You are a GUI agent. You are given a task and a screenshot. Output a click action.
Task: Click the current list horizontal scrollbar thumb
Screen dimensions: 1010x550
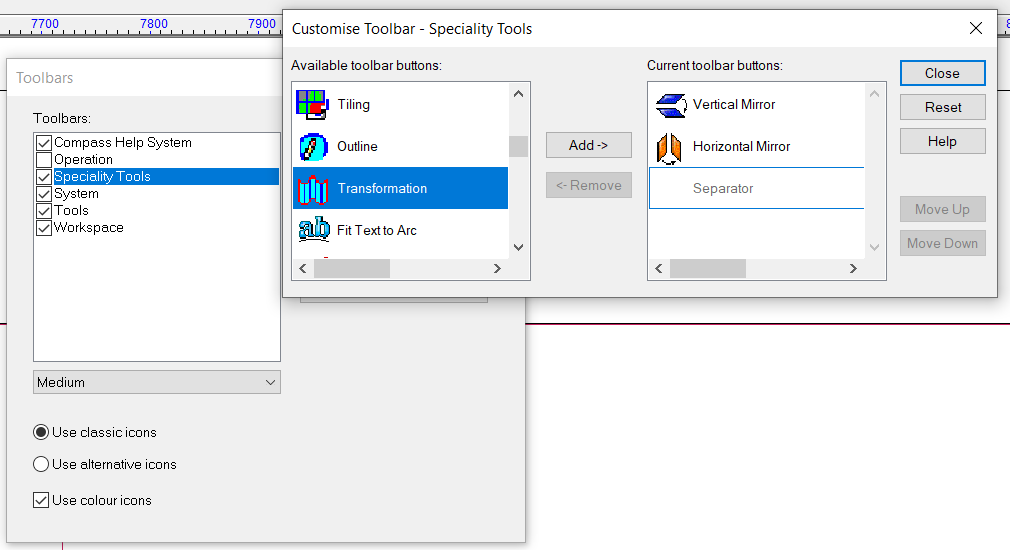coord(708,269)
